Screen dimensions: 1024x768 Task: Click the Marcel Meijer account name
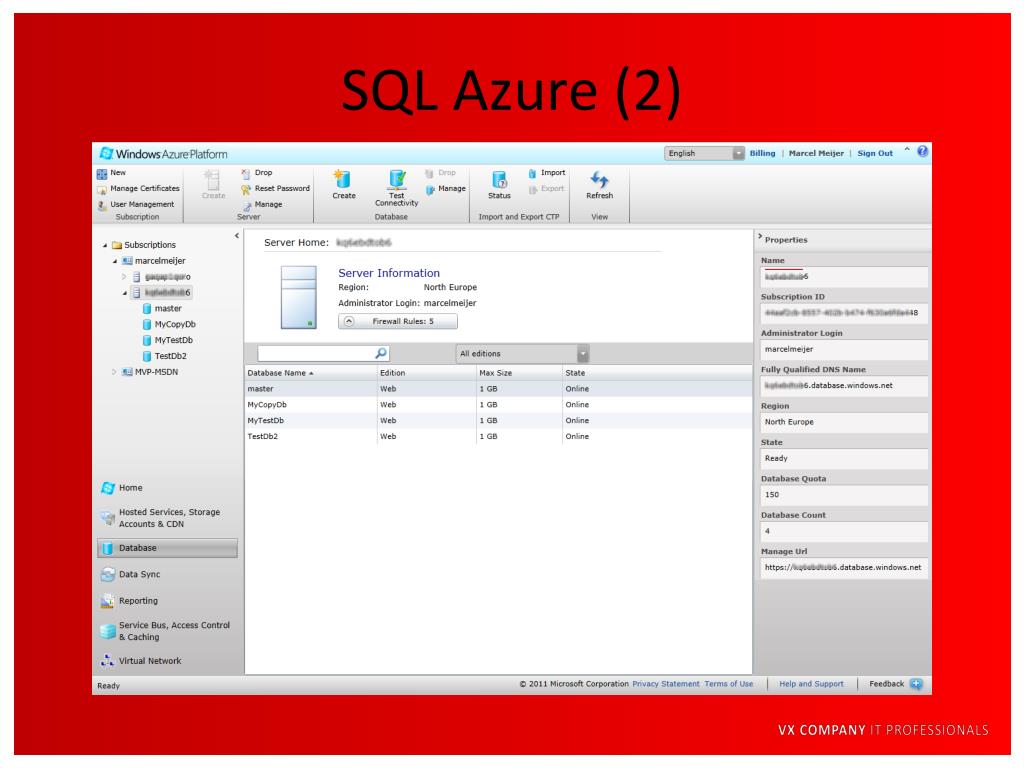point(816,153)
